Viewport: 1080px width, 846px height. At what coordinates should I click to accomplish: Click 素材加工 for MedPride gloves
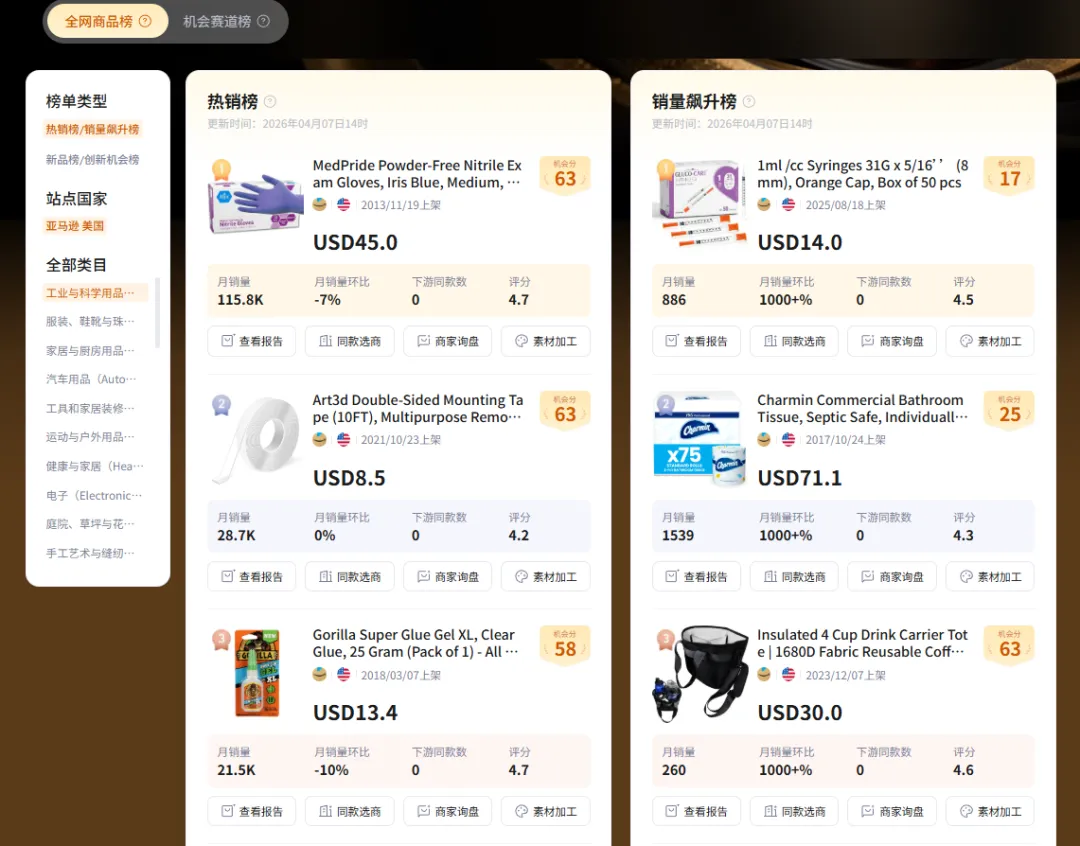point(546,341)
